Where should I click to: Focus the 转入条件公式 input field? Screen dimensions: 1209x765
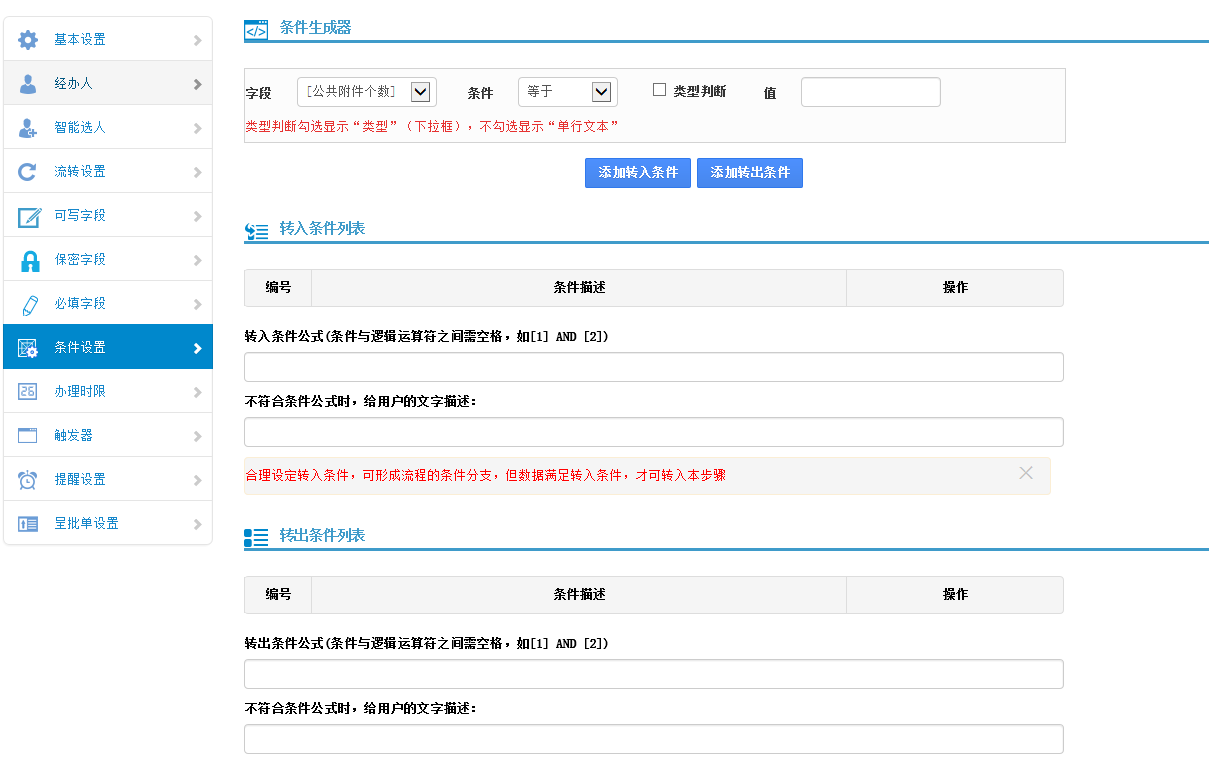tap(653, 367)
